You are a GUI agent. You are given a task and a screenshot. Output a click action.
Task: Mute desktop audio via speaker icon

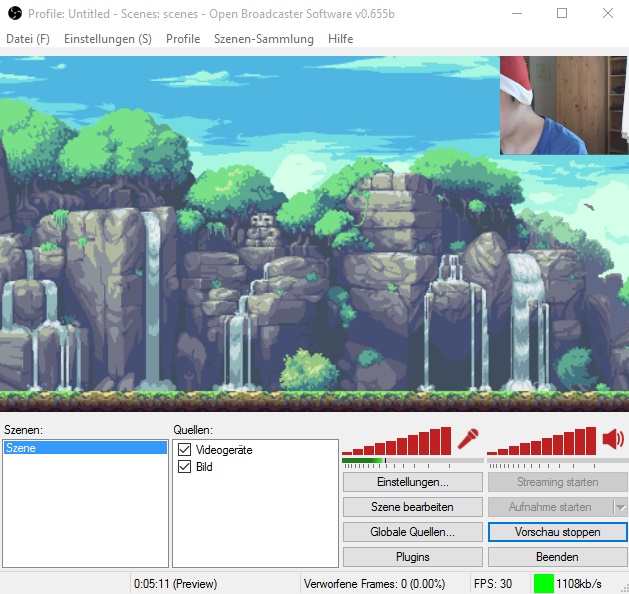613,439
